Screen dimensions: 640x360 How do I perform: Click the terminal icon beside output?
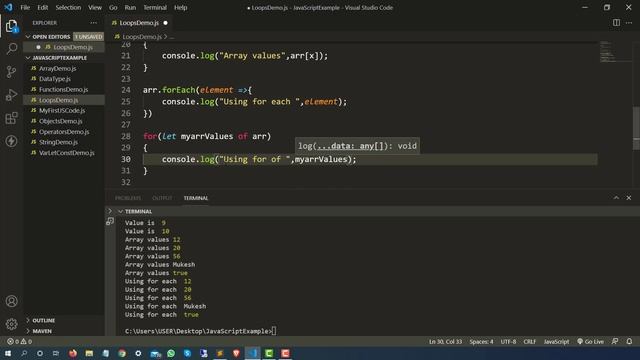(x=110, y=222)
